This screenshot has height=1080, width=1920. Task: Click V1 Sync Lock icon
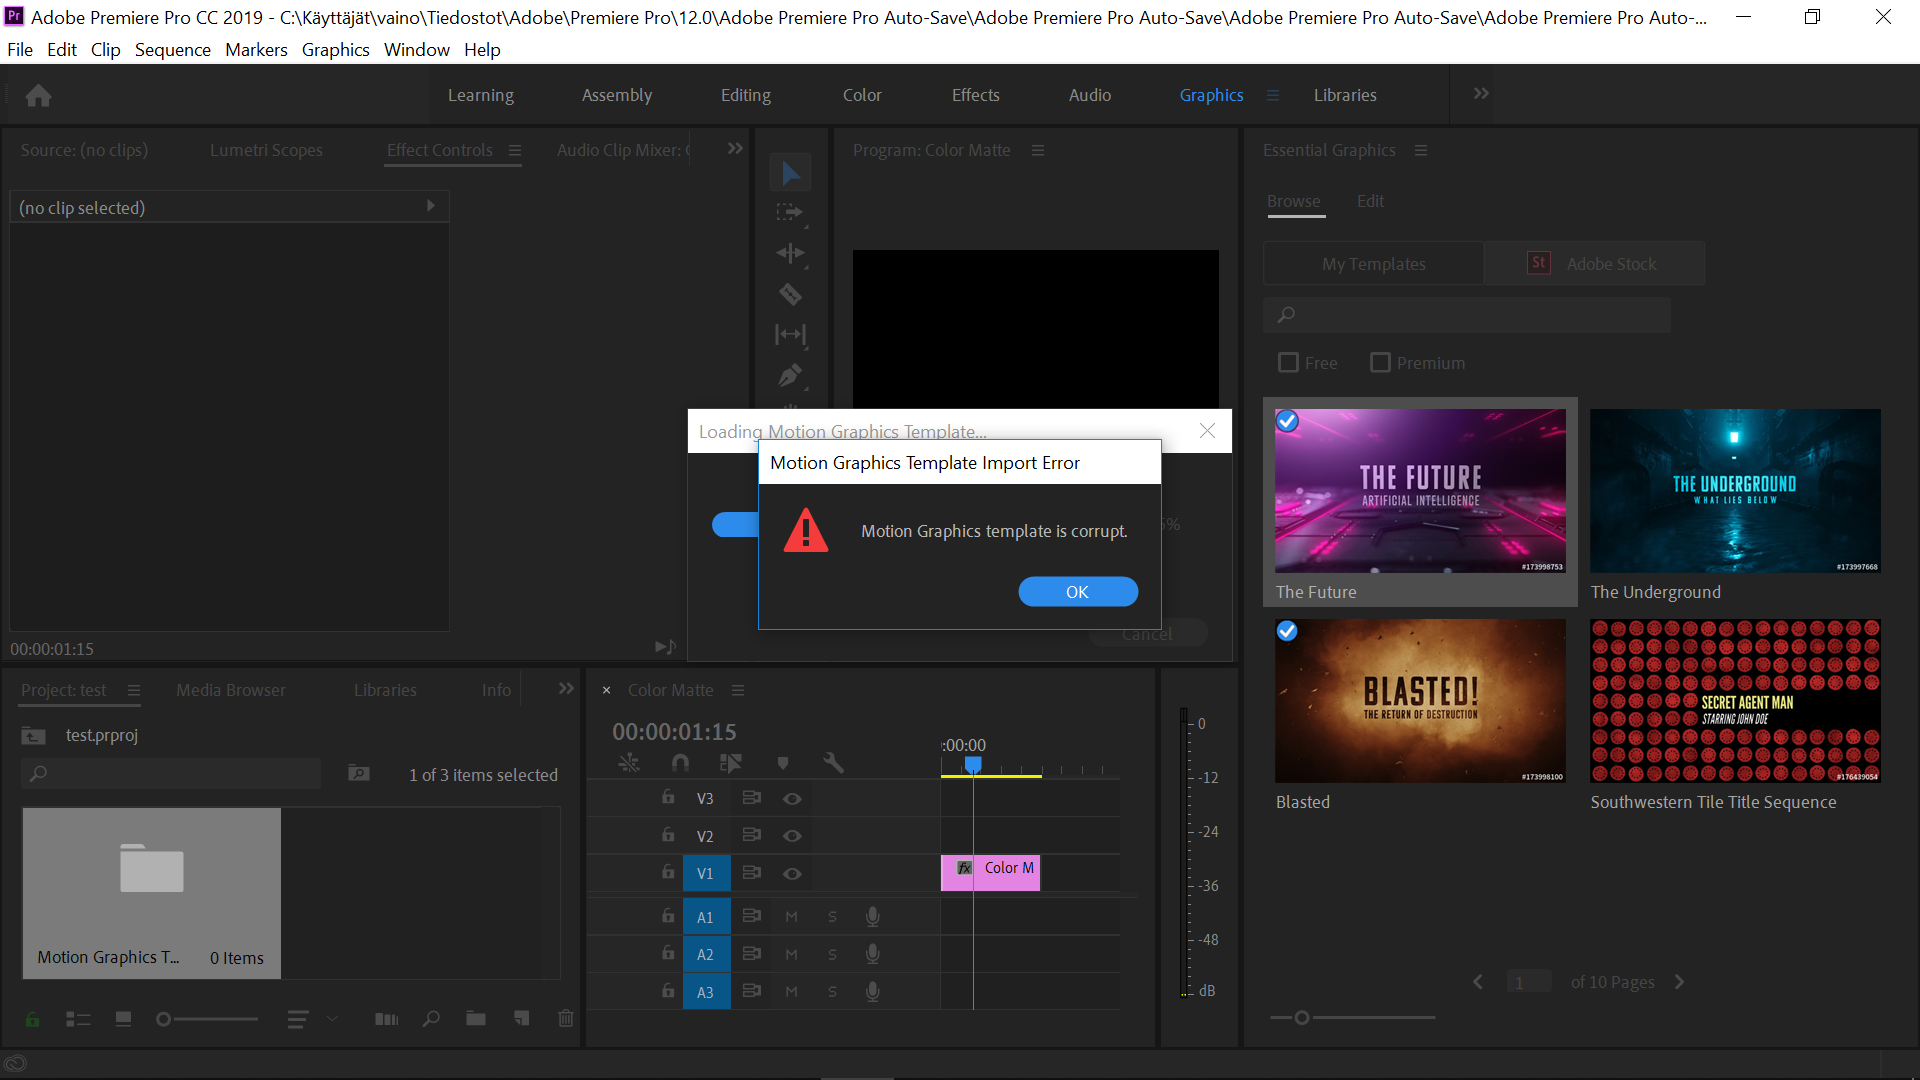pyautogui.click(x=752, y=873)
